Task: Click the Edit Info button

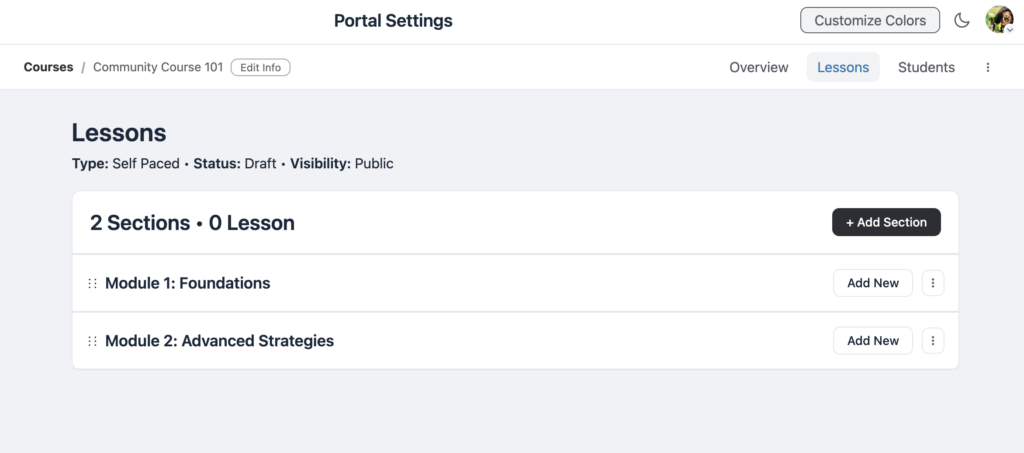Action: pos(260,68)
